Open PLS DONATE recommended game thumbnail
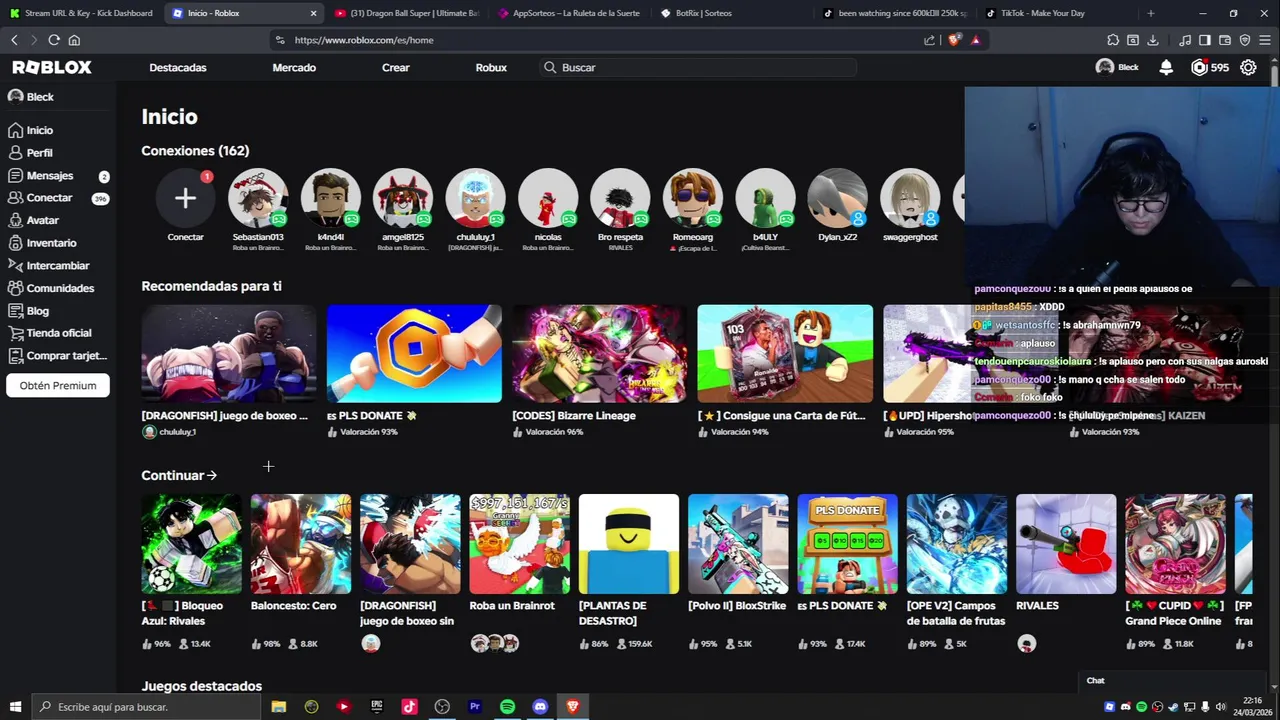 click(x=414, y=353)
